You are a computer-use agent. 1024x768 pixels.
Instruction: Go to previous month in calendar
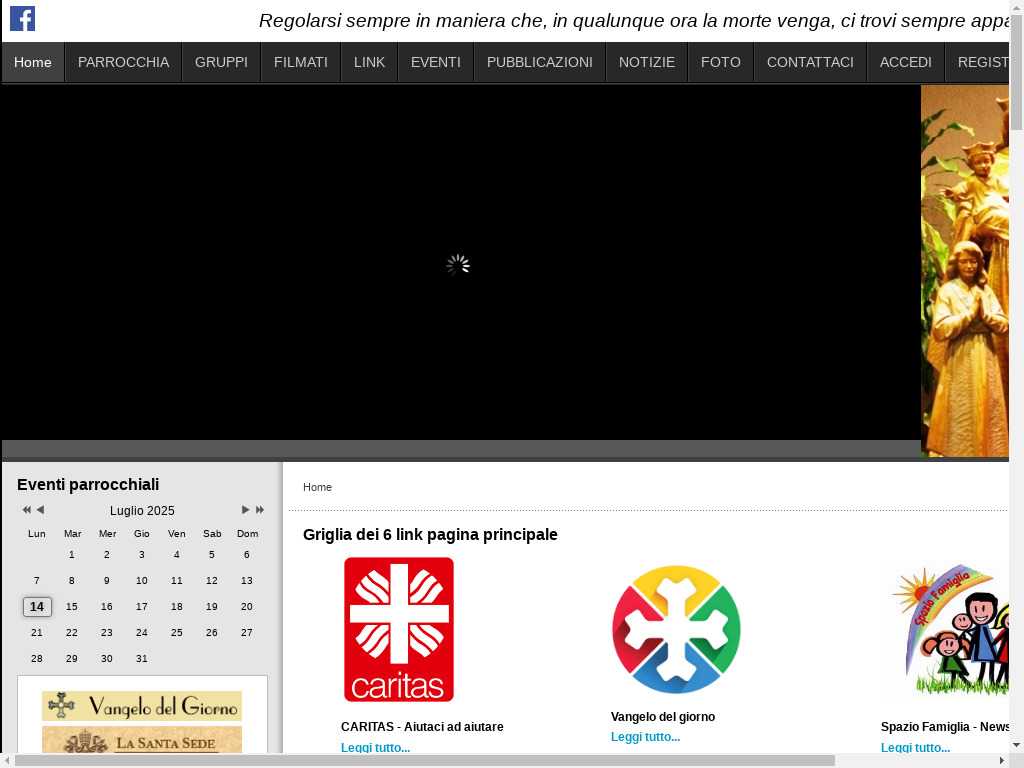tap(40, 509)
